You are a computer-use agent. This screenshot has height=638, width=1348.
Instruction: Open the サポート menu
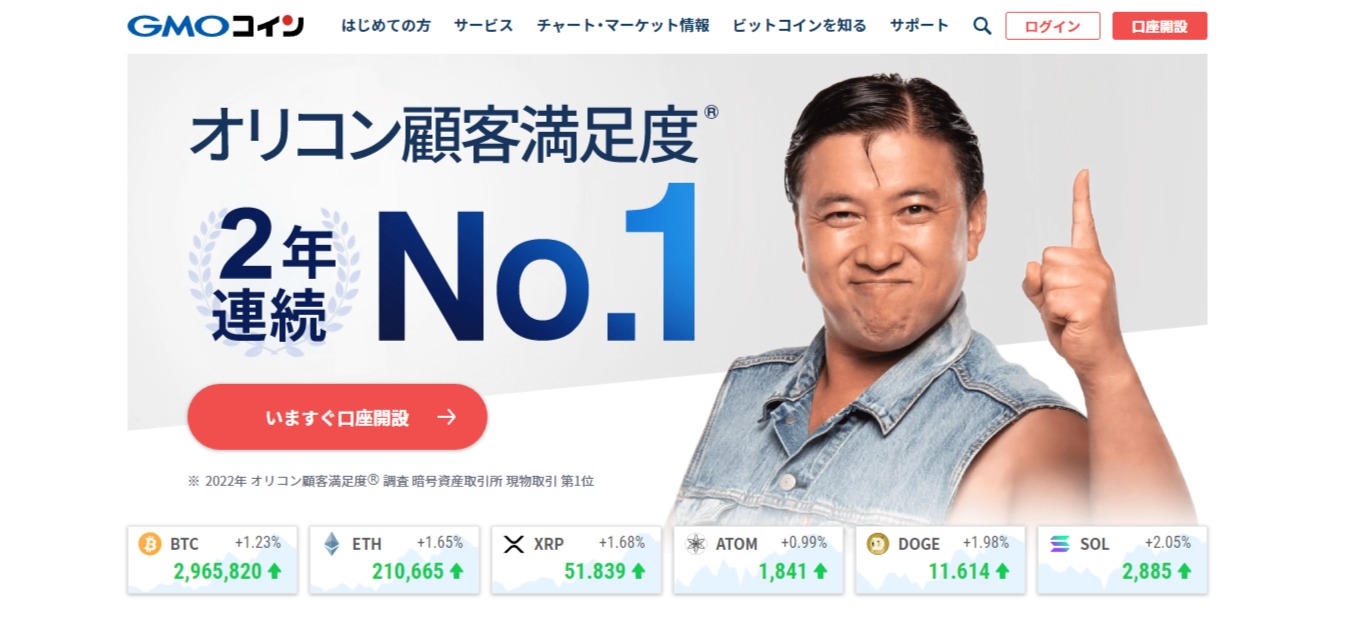tap(920, 26)
